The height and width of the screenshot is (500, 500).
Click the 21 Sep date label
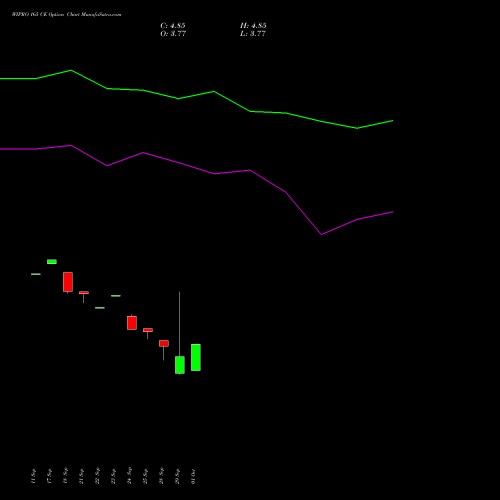tap(81, 476)
